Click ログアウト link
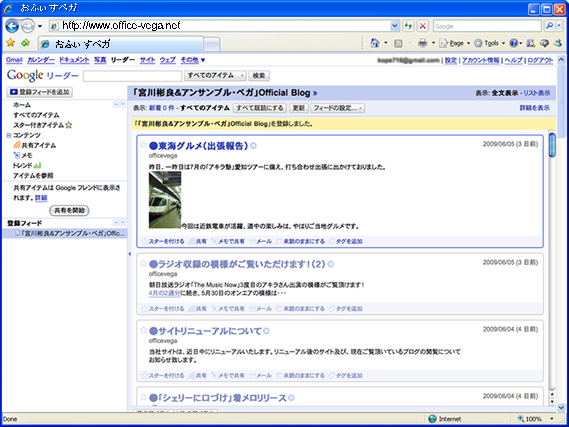Screen dimensions: 569x427 pyautogui.click(x=540, y=60)
